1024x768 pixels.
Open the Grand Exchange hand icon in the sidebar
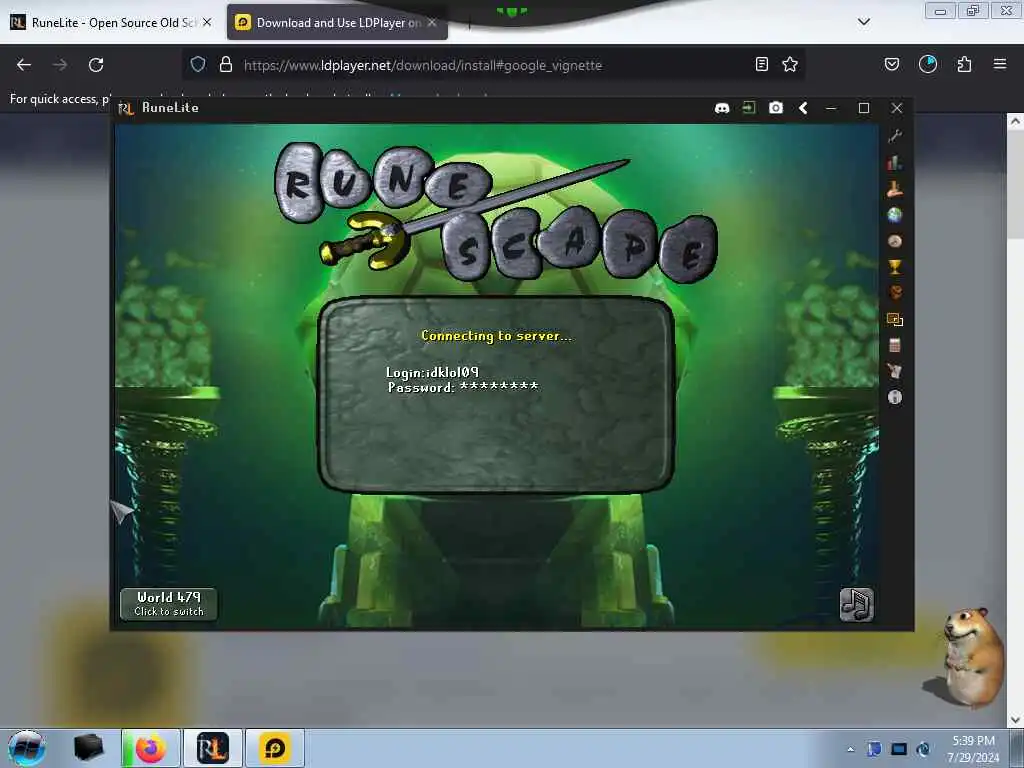point(895,189)
